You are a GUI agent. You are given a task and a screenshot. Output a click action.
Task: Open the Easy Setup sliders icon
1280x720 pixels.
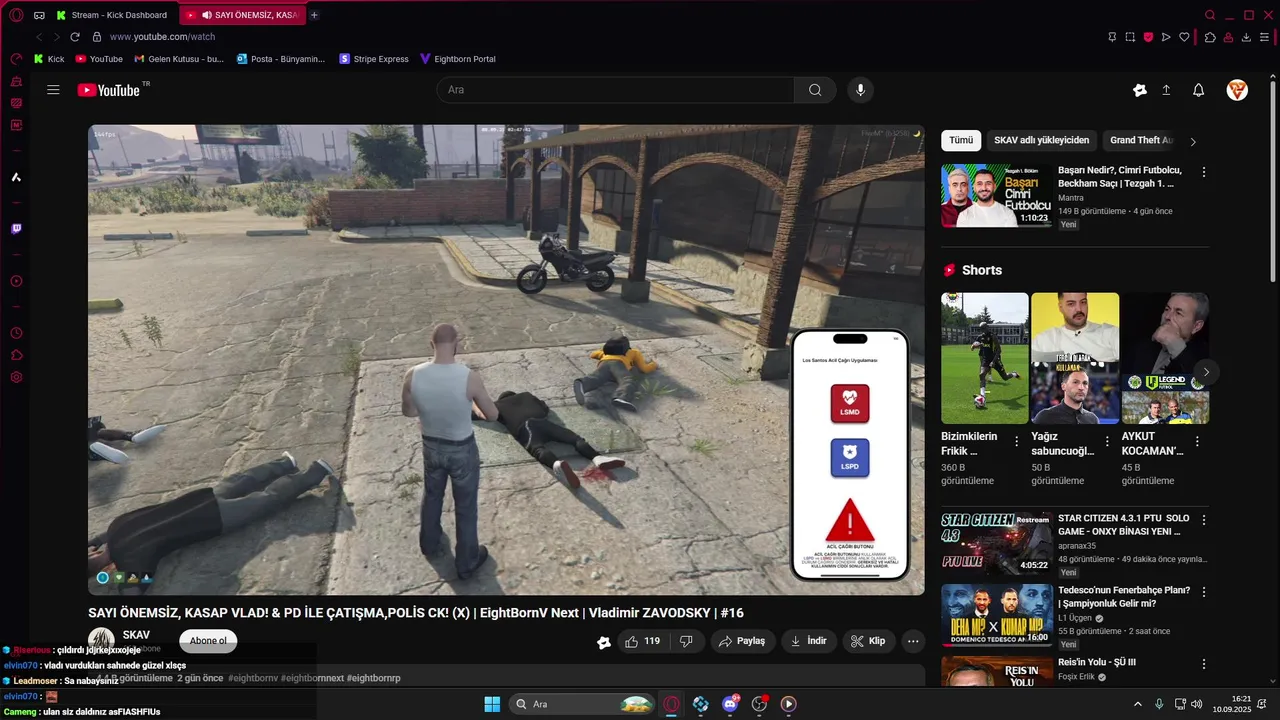click(x=1264, y=37)
